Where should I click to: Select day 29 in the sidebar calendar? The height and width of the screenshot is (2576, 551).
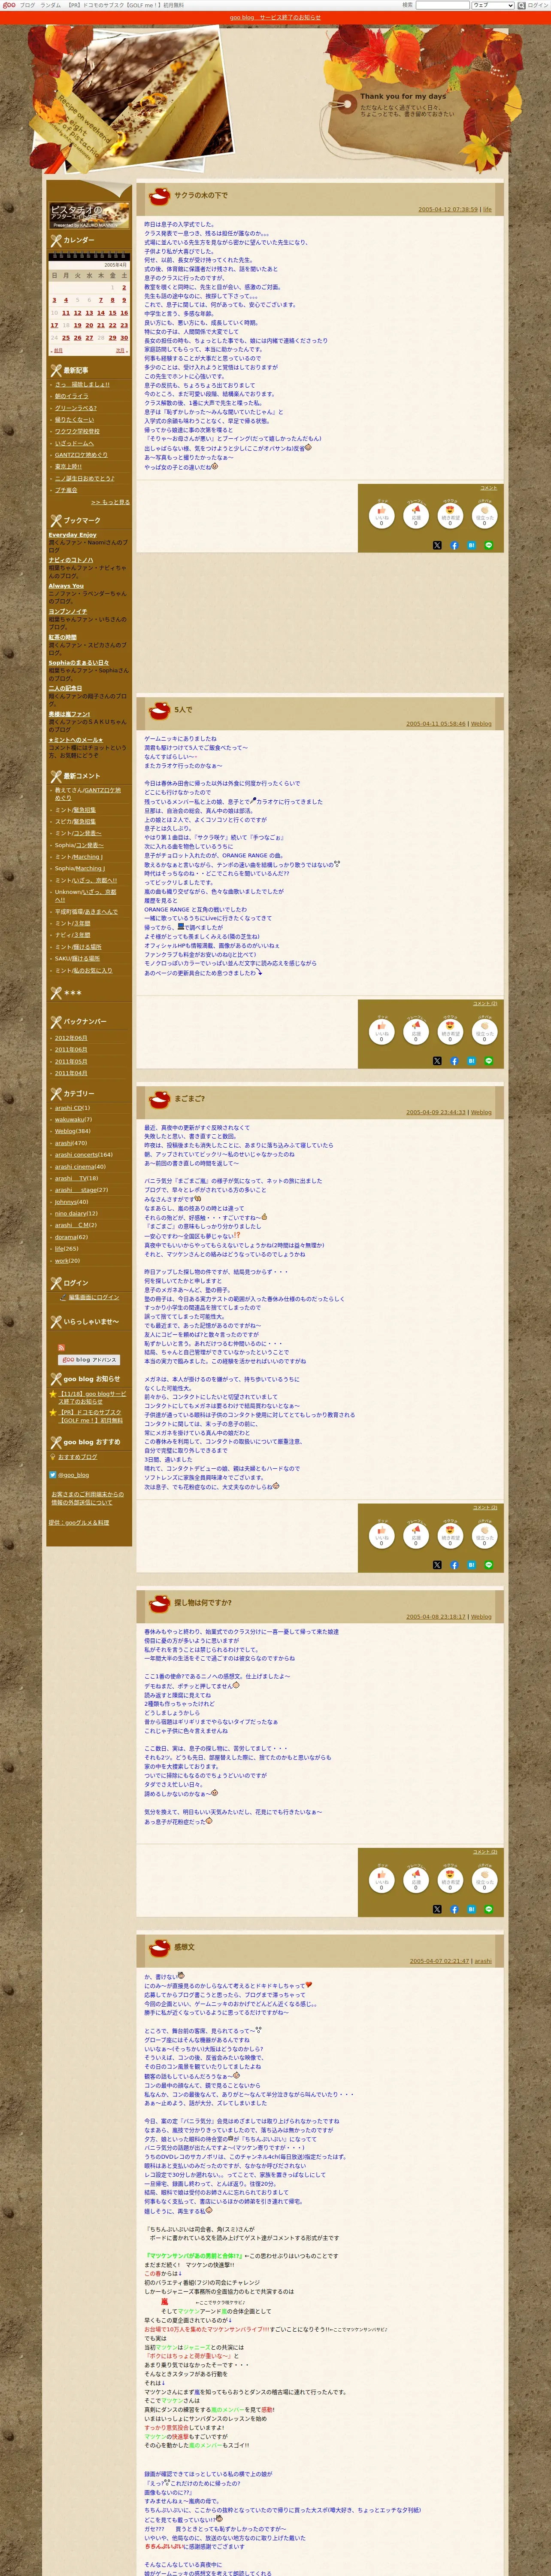point(112,337)
